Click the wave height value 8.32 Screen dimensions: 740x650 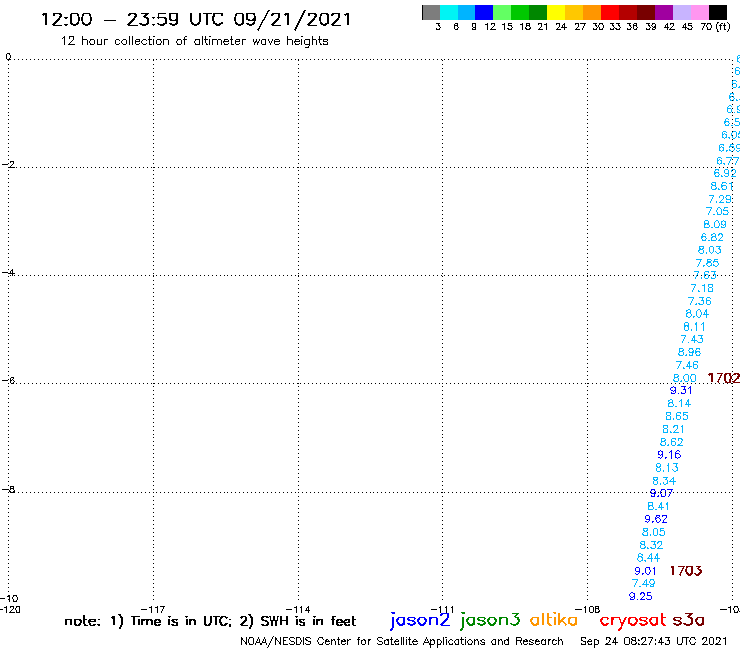tap(651, 545)
